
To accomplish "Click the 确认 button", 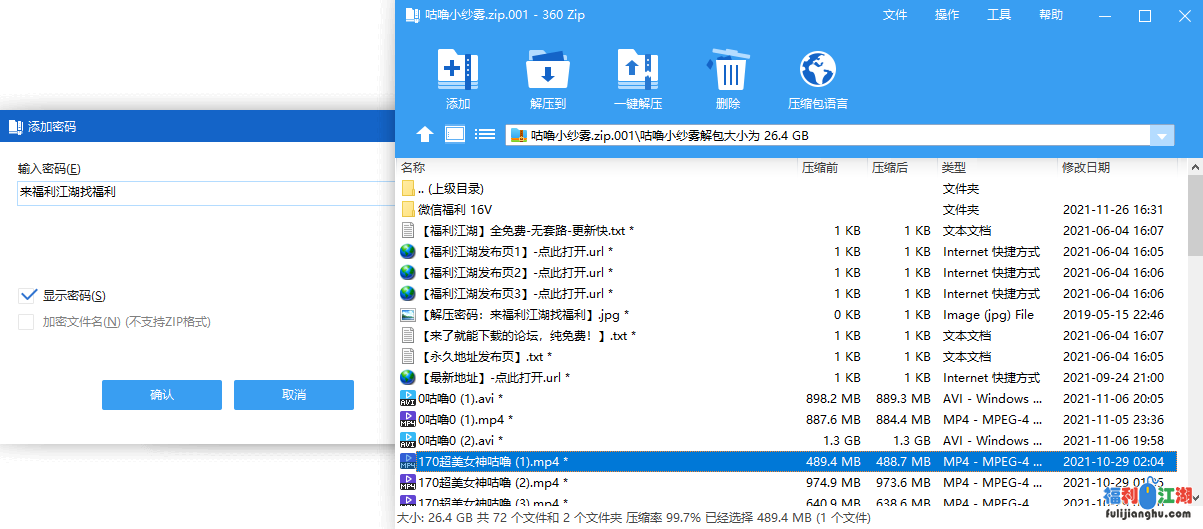I will pyautogui.click(x=161, y=395).
